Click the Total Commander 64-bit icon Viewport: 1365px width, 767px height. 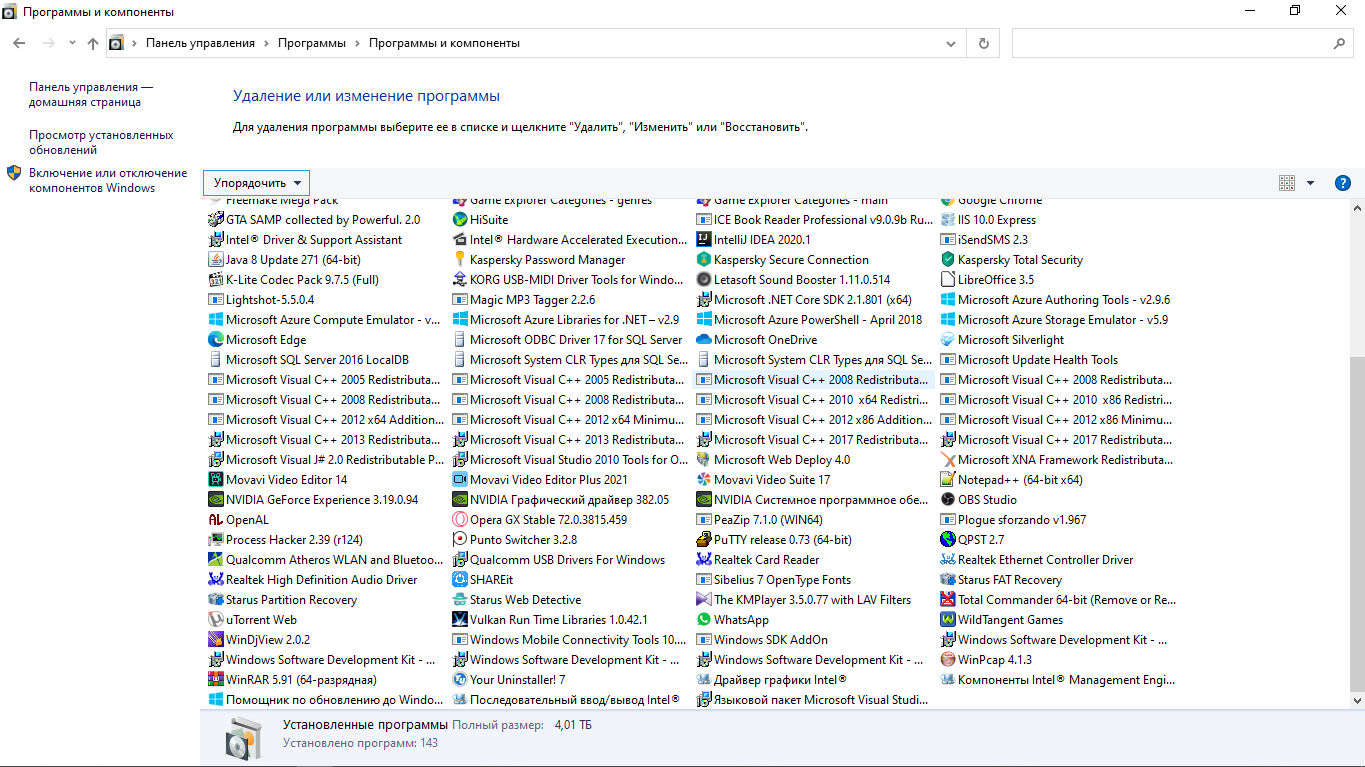[x=948, y=600]
